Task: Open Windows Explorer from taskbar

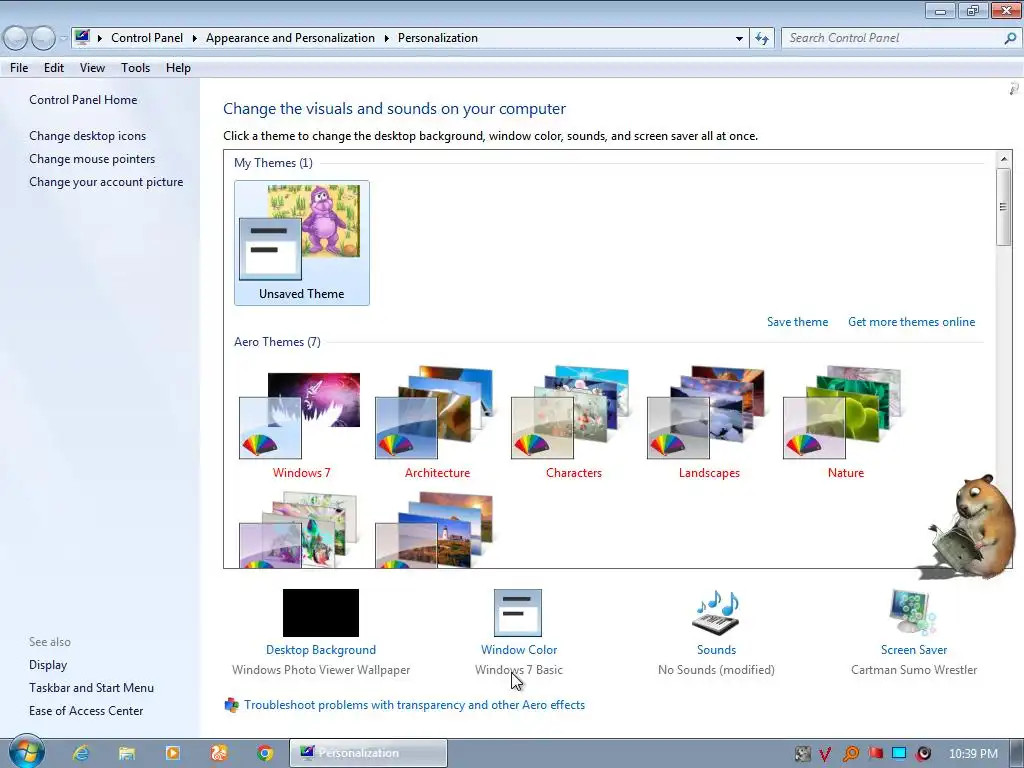Action: [x=127, y=753]
